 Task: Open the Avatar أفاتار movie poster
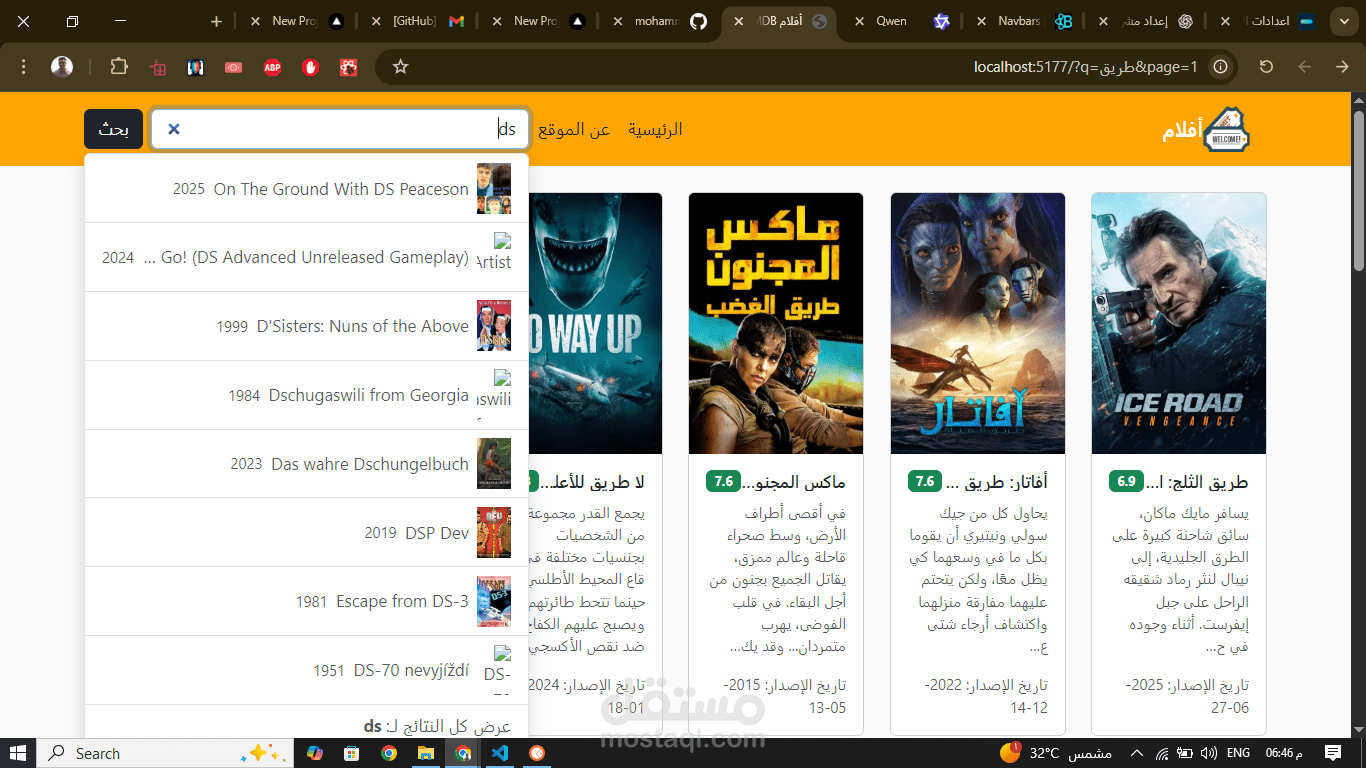point(978,323)
